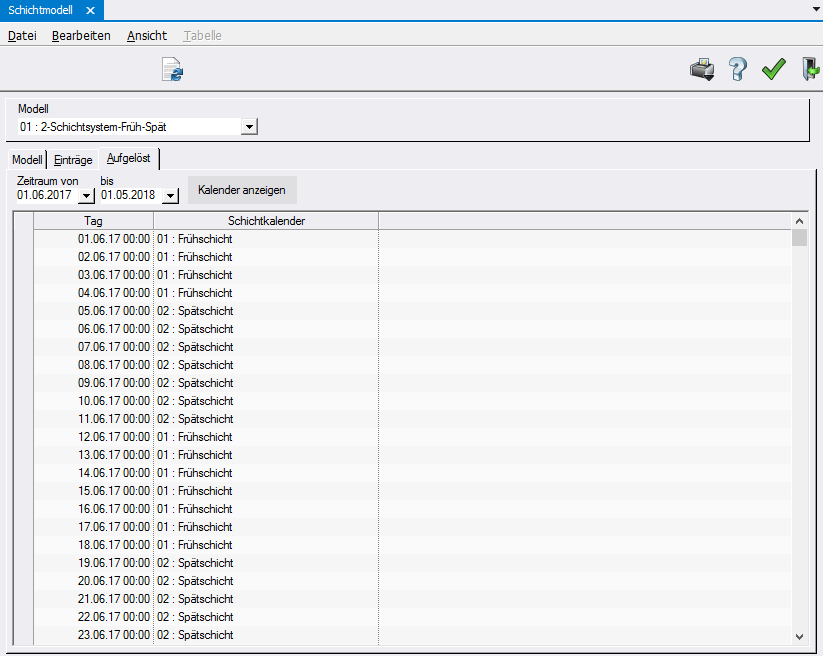Click the scrollbar down arrow
823x656 pixels.
(x=799, y=636)
